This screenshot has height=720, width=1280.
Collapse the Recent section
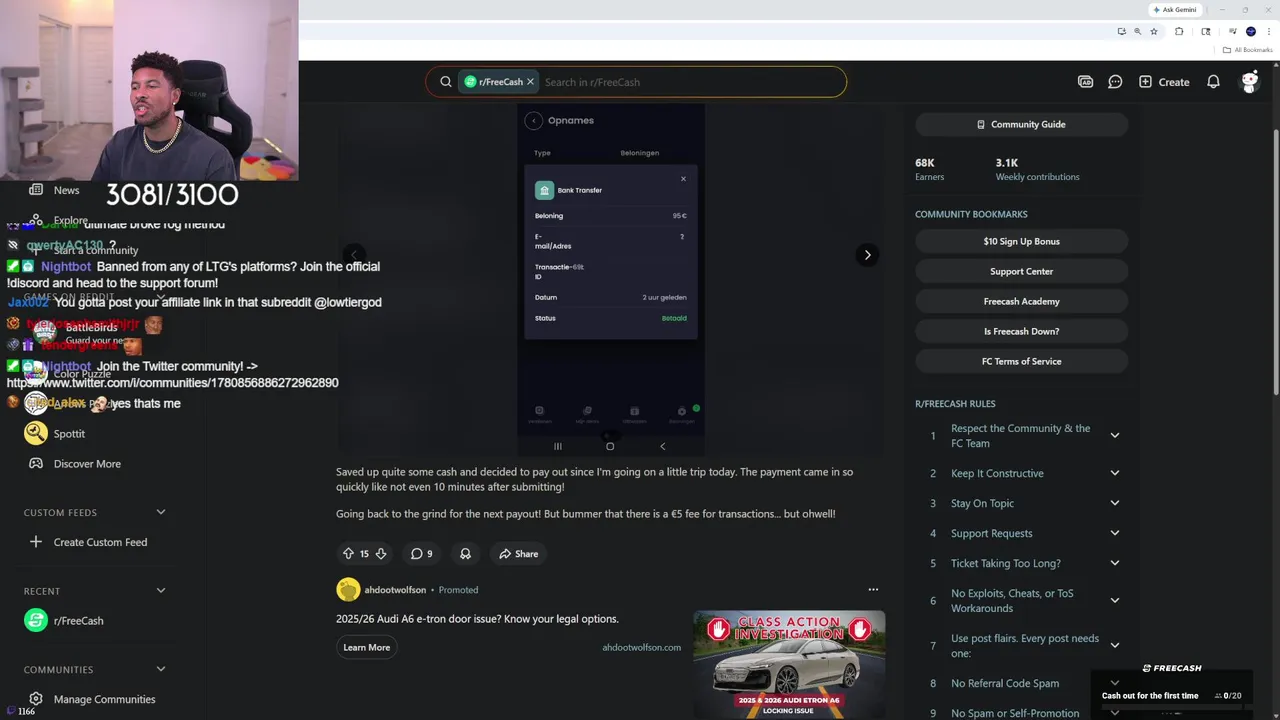(x=160, y=591)
